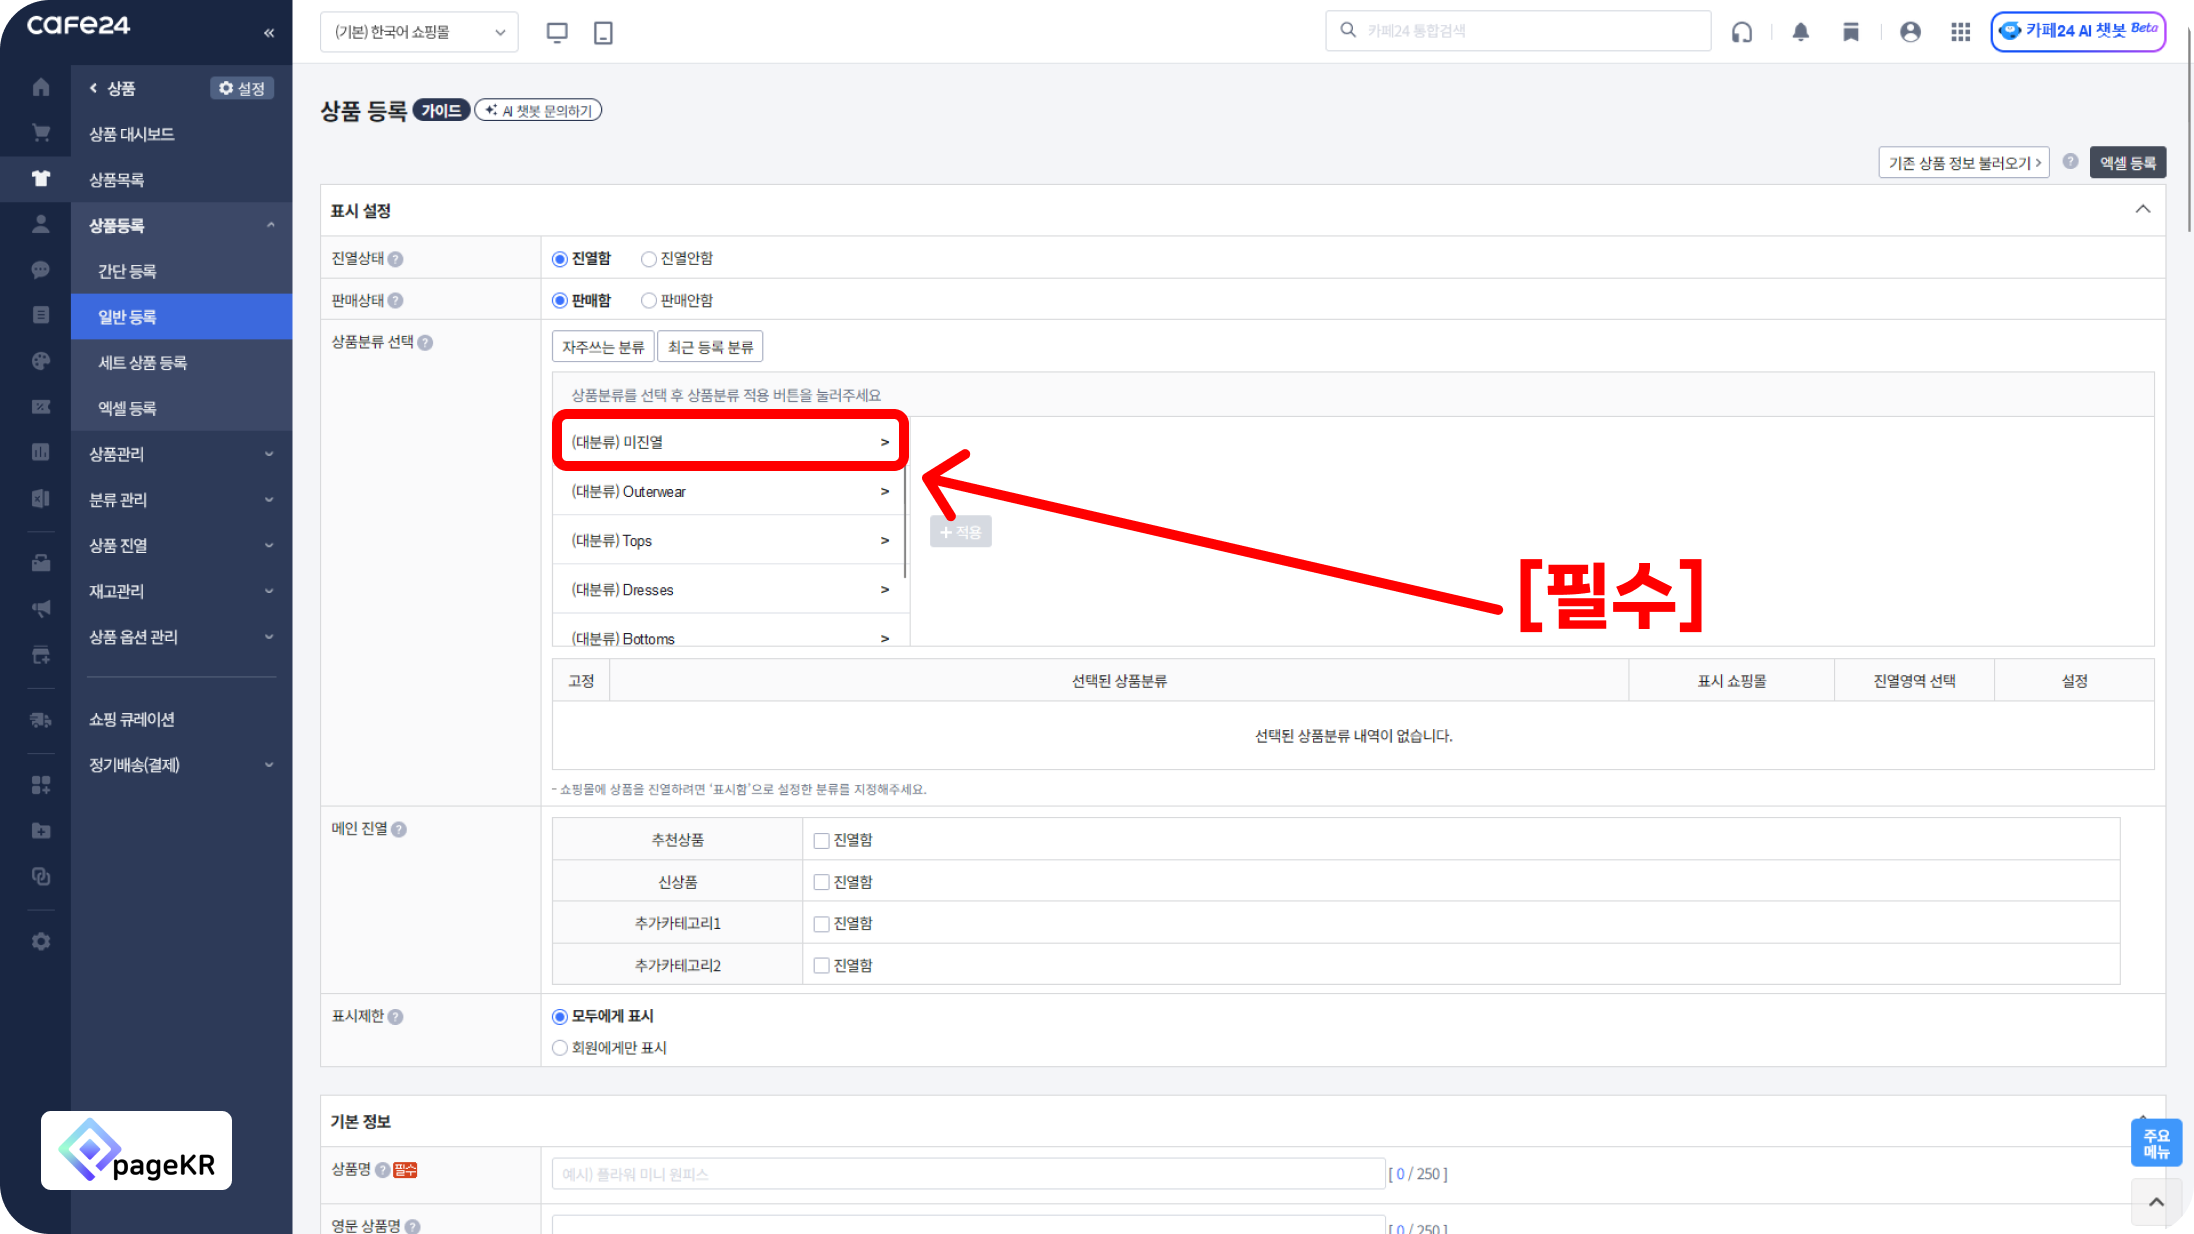Open the shopping cart orders icon
Viewport: 2194px width, 1234px height.
coord(41,133)
